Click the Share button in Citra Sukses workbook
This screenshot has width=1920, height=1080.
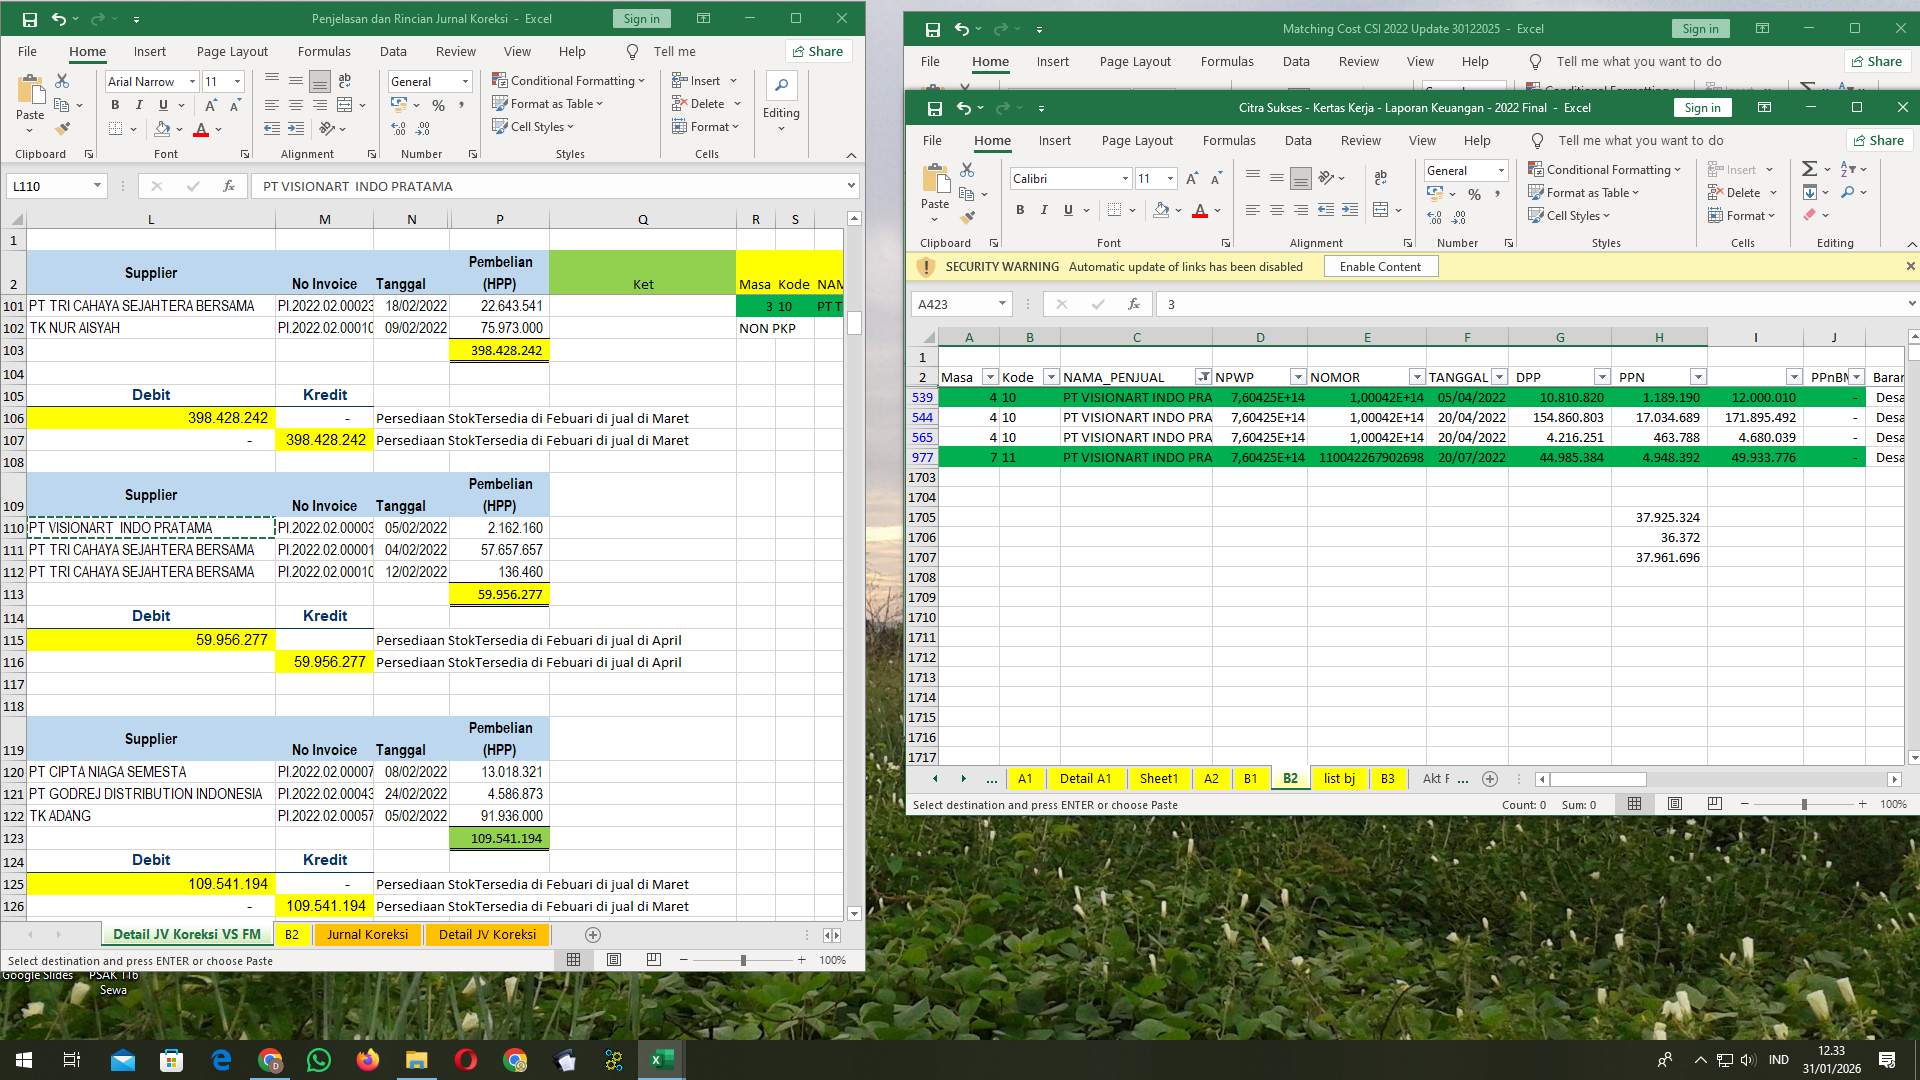pos(1878,140)
